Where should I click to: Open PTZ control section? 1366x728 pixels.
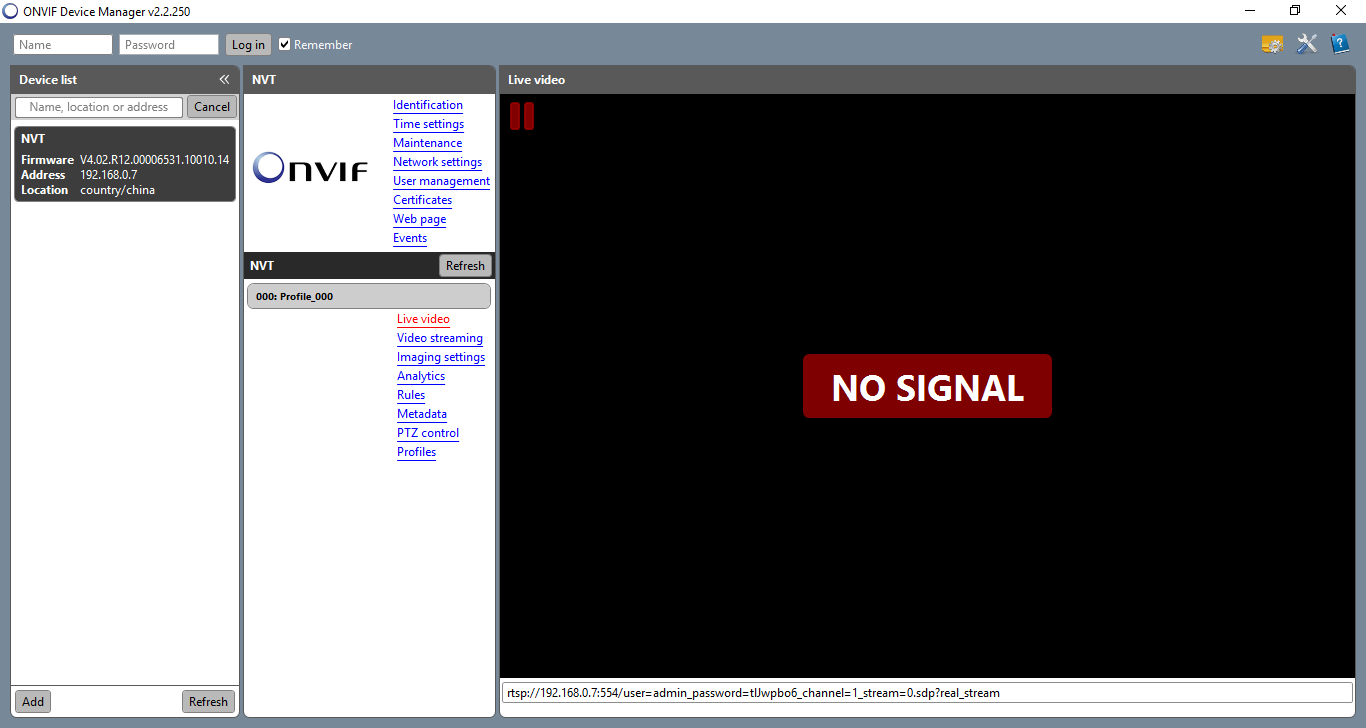[x=427, y=433]
